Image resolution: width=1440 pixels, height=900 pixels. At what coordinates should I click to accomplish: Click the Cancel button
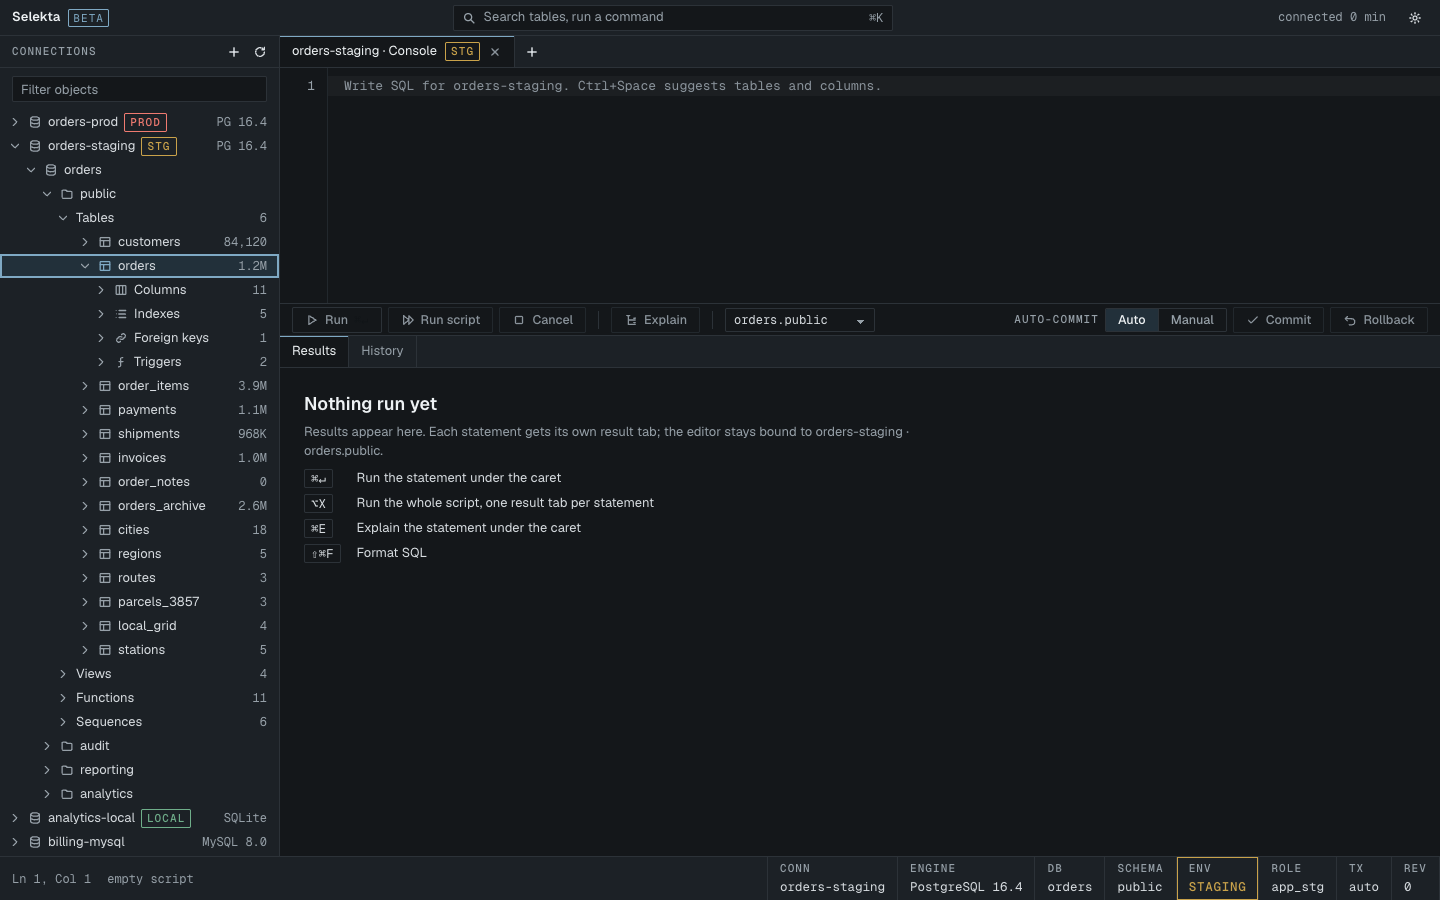tap(543, 320)
